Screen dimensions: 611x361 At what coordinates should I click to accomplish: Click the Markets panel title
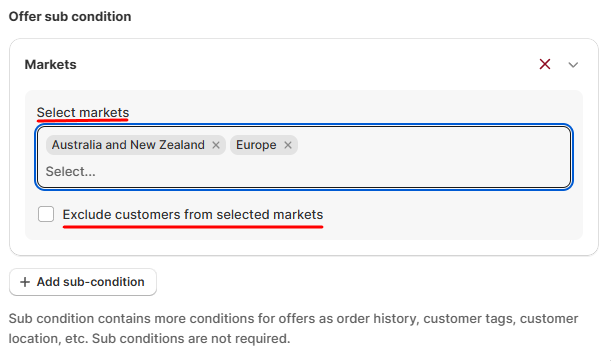[51, 64]
